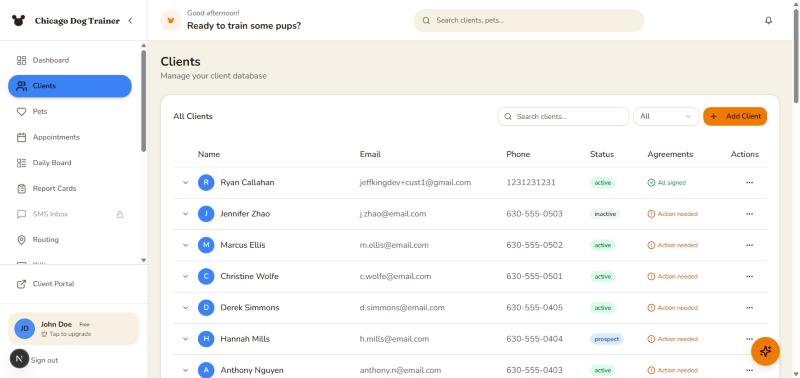Click Action needed warning for Jennifer Zhao
The width and height of the screenshot is (800, 378).
coord(672,214)
